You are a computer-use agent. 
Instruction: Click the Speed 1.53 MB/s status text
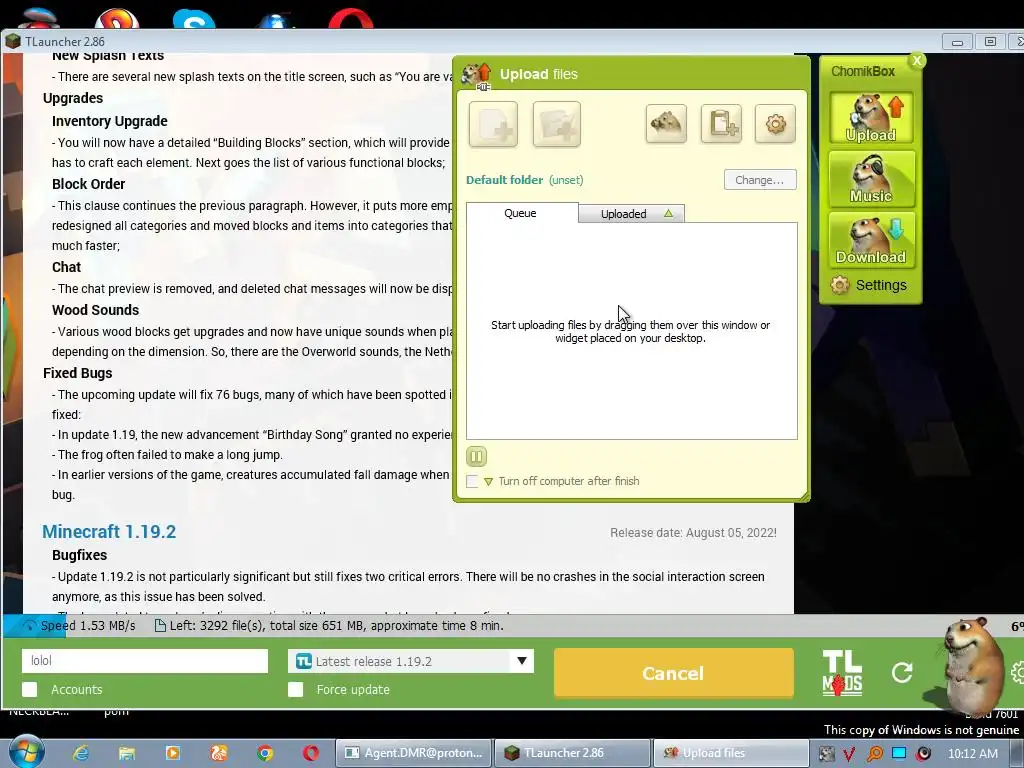pyautogui.click(x=88, y=626)
